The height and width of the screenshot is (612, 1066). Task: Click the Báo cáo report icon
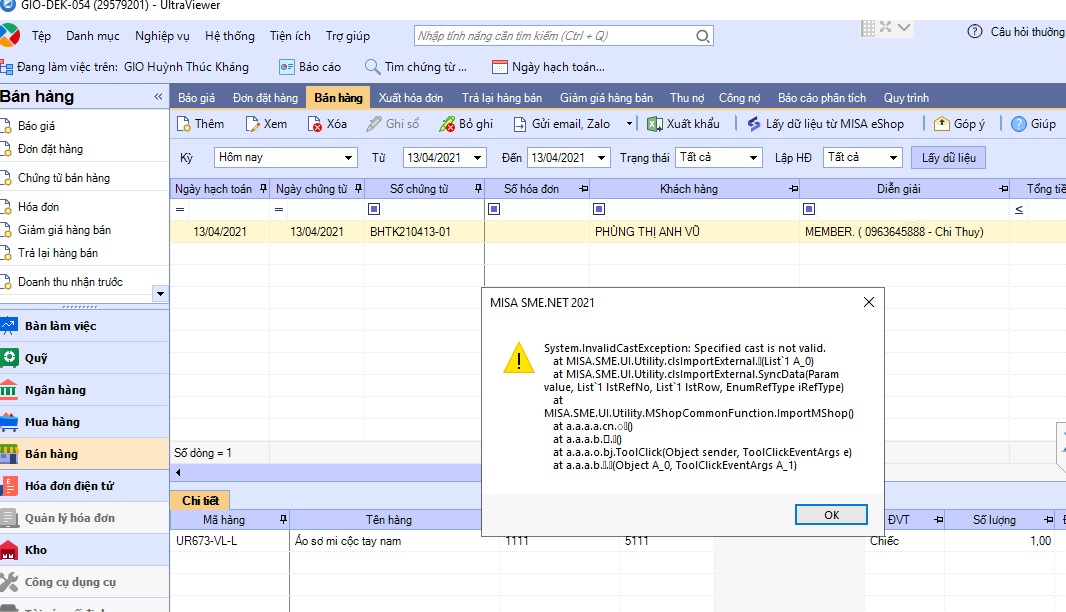[286, 67]
